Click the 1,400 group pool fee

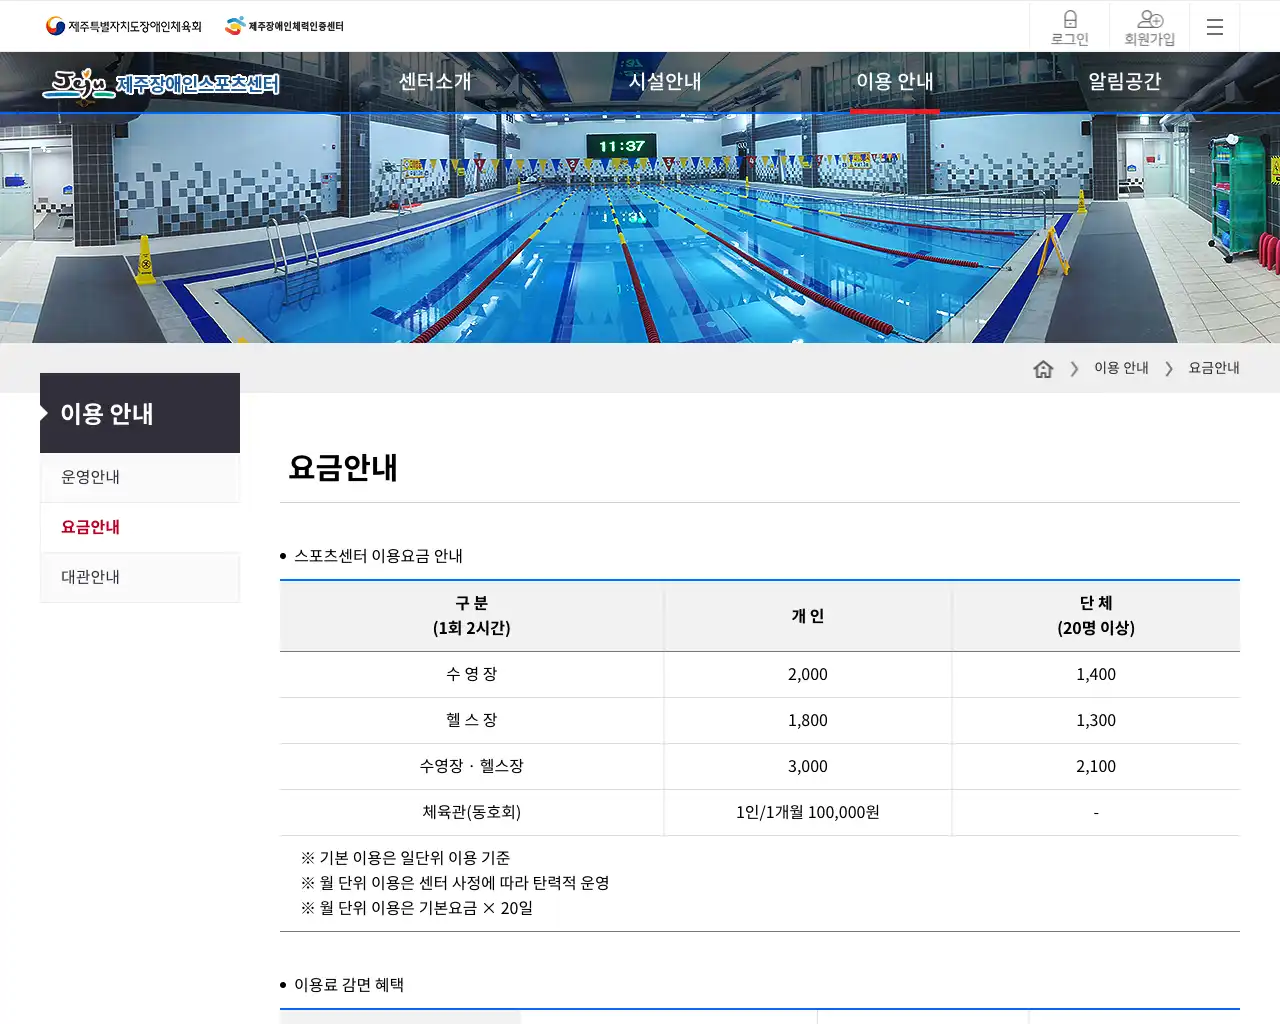1096,674
